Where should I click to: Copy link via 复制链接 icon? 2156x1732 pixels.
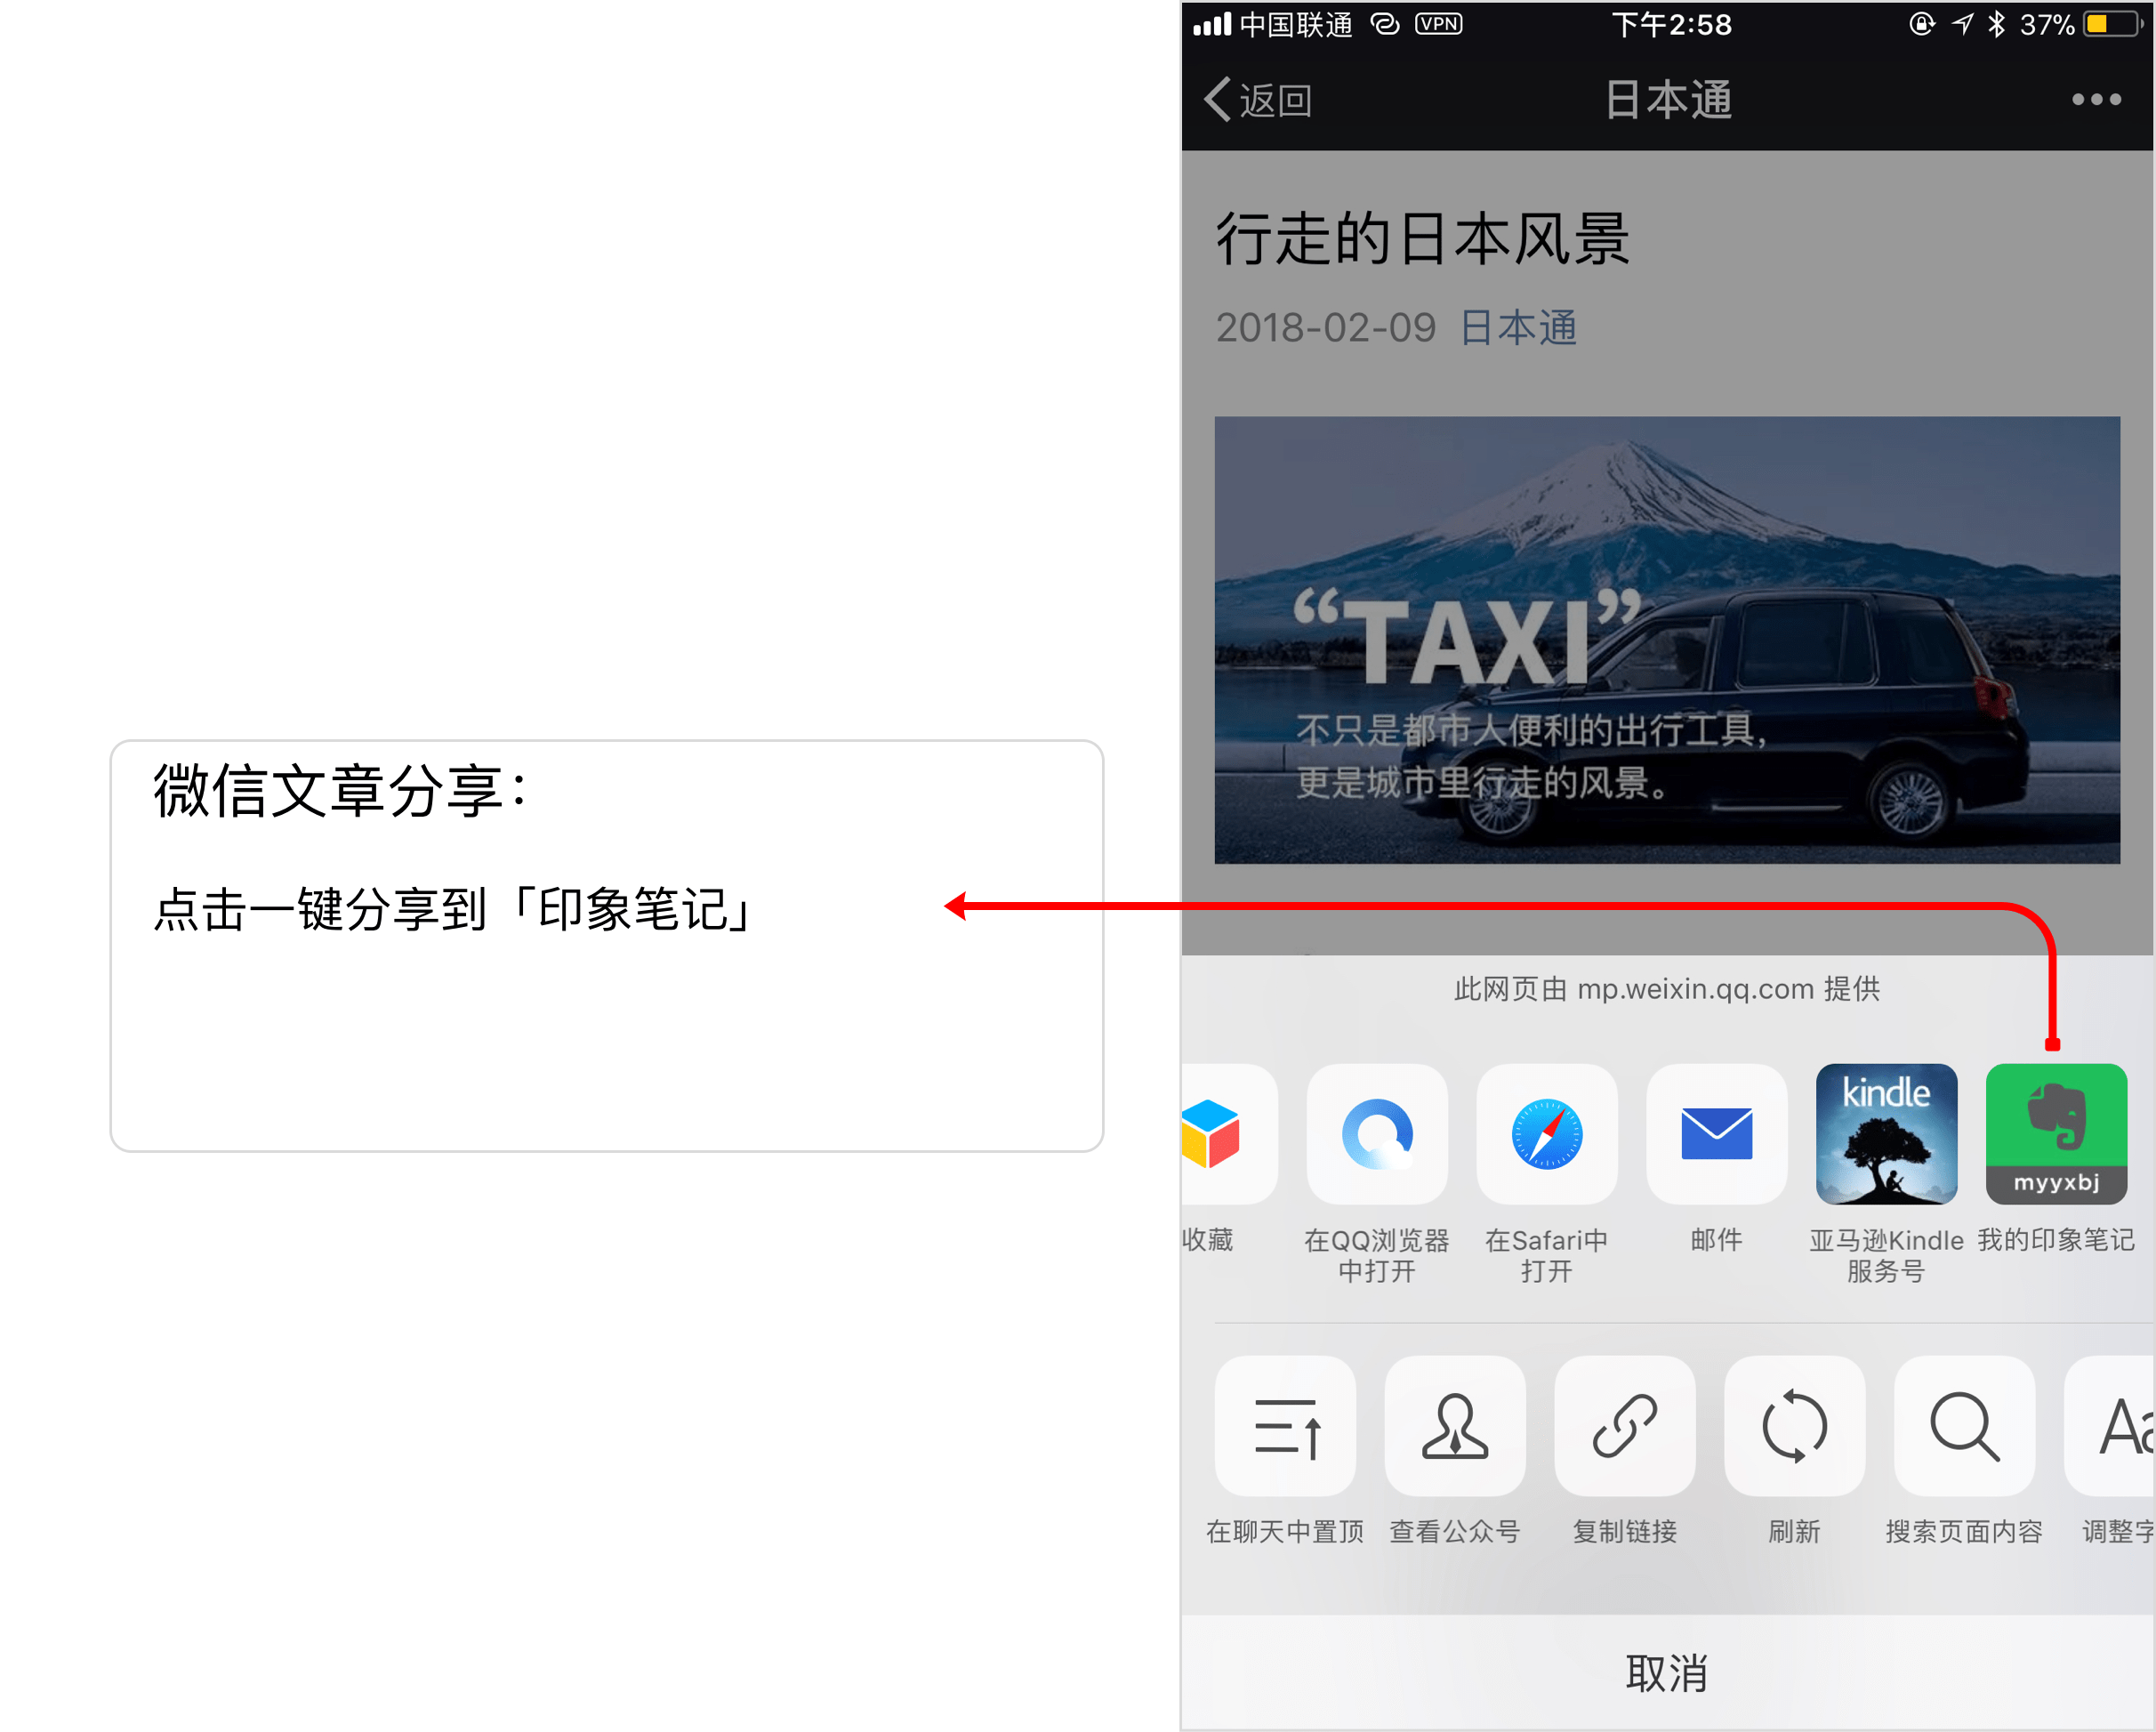(x=1624, y=1425)
